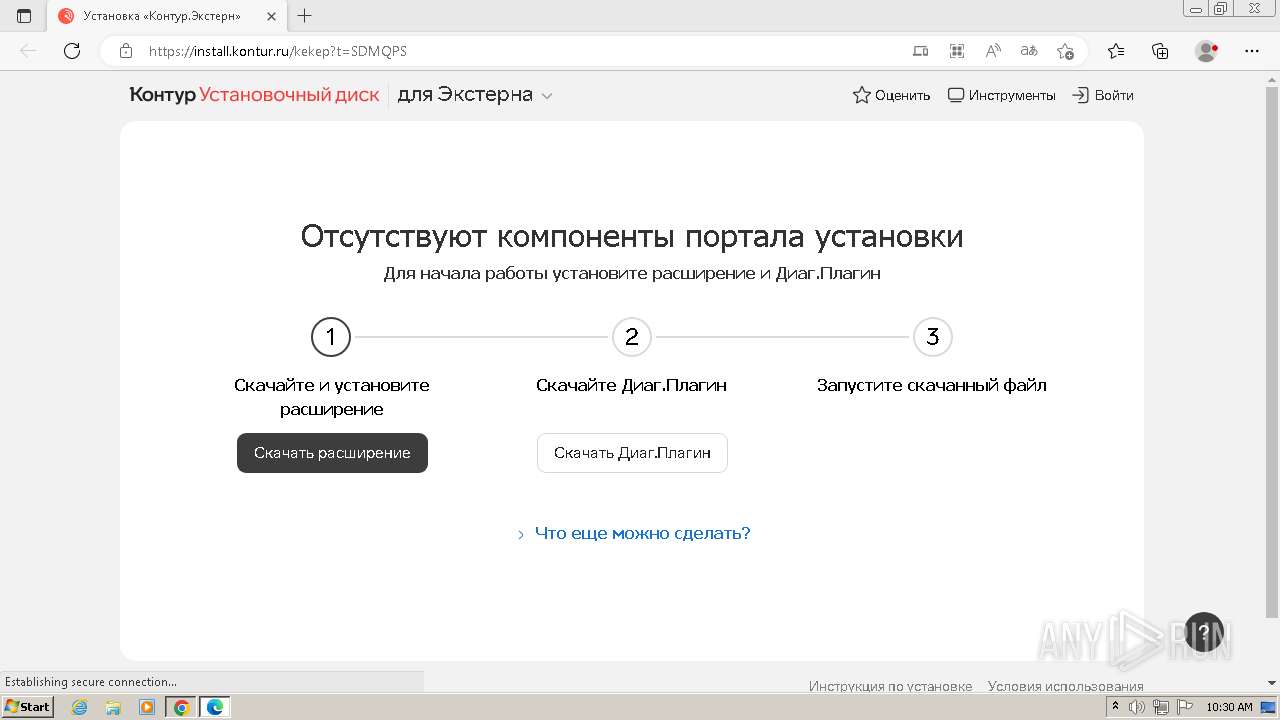Image resolution: width=1280 pixels, height=720 pixels.
Task: Open the Action Center flag icon
Action: tap(1184, 707)
